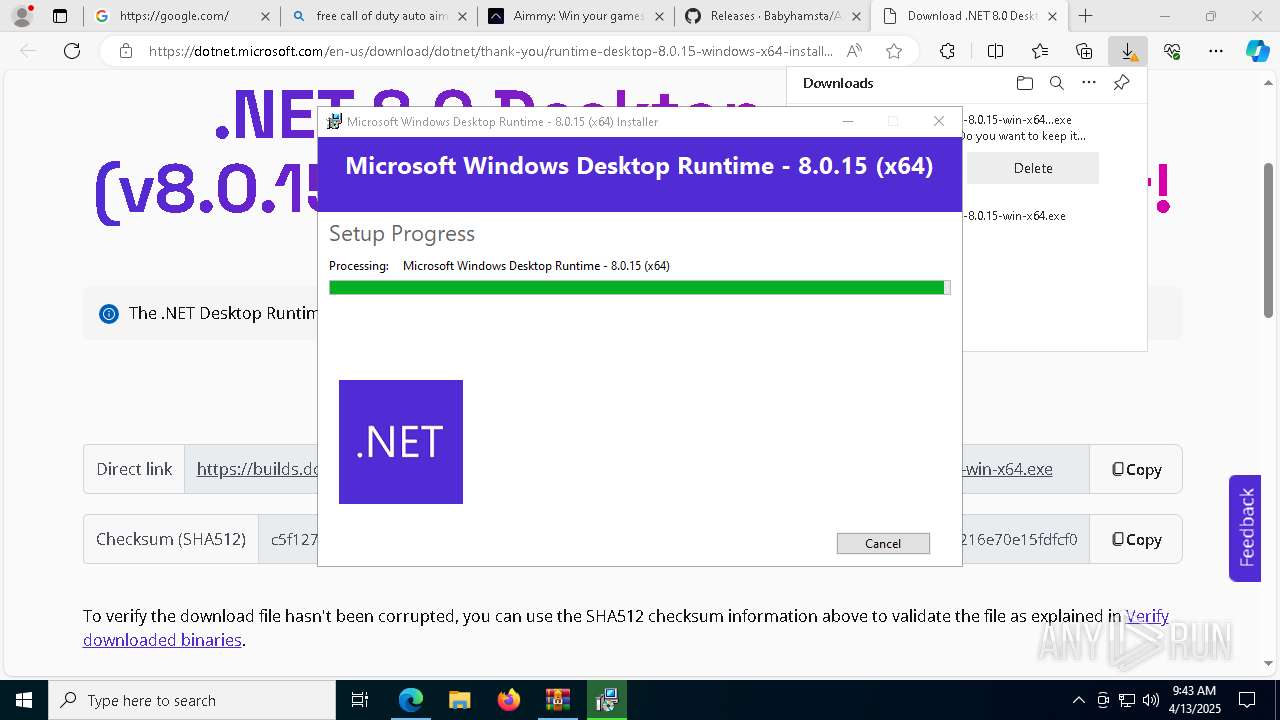Open the Windows Start menu

click(24, 700)
